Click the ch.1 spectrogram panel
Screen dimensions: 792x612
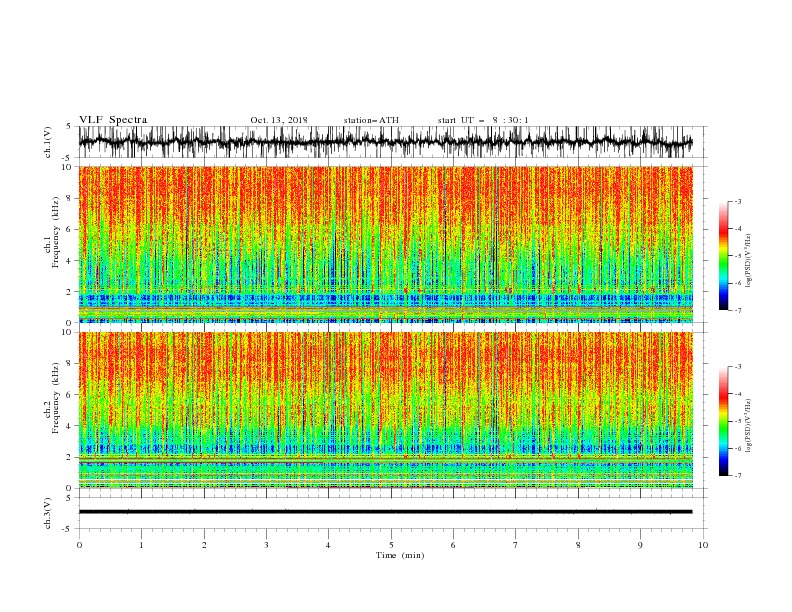coord(385,244)
